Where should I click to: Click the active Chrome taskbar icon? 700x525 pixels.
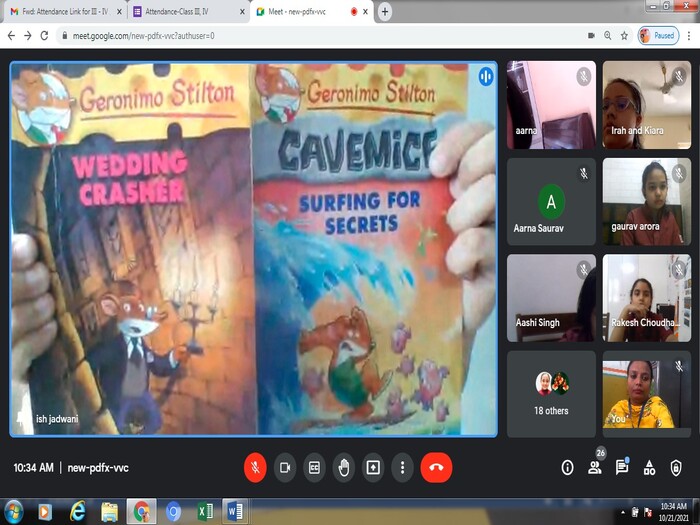coord(142,512)
